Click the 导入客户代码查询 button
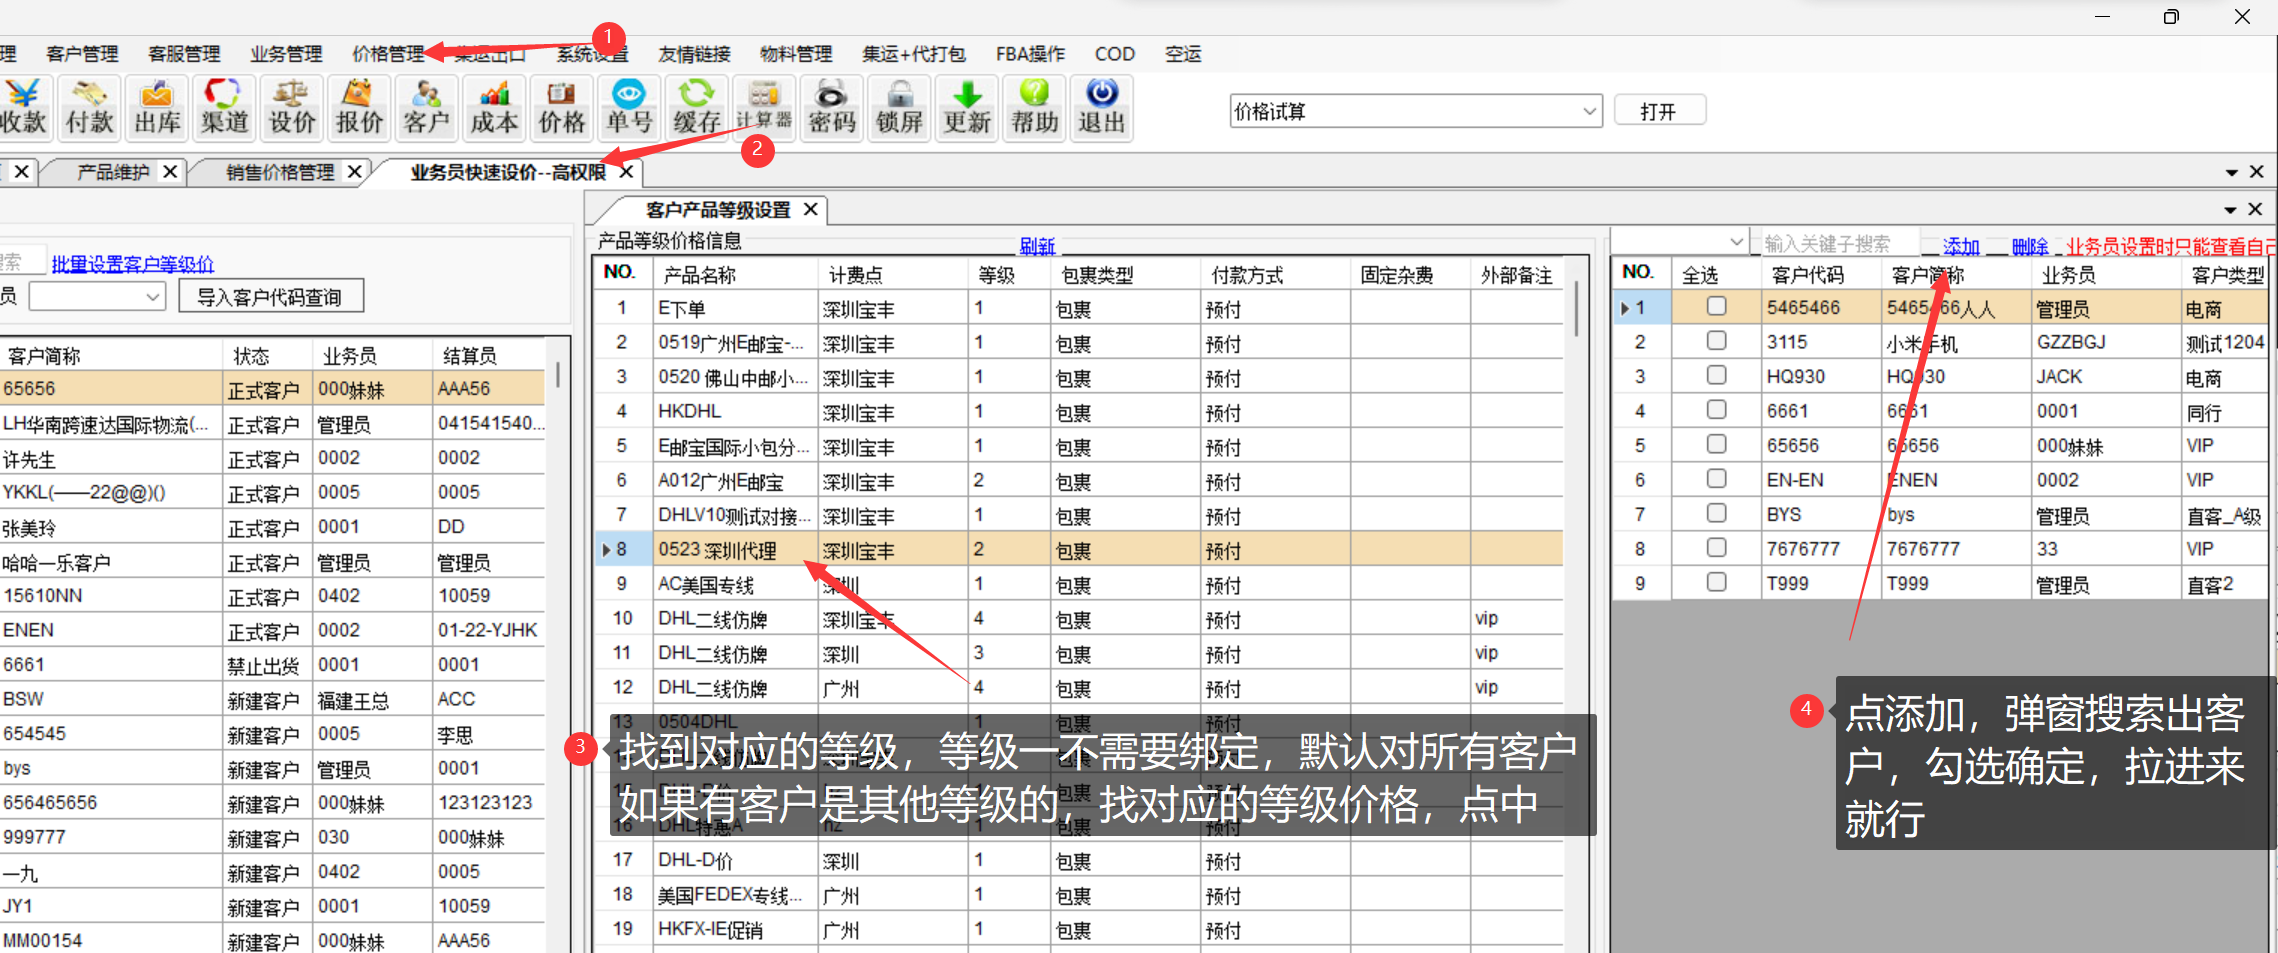 [270, 297]
